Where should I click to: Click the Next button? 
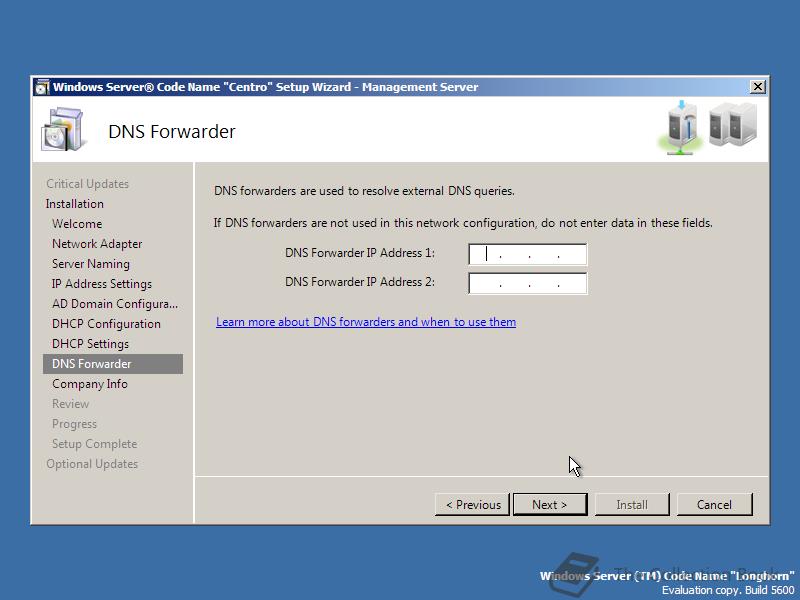pos(550,505)
